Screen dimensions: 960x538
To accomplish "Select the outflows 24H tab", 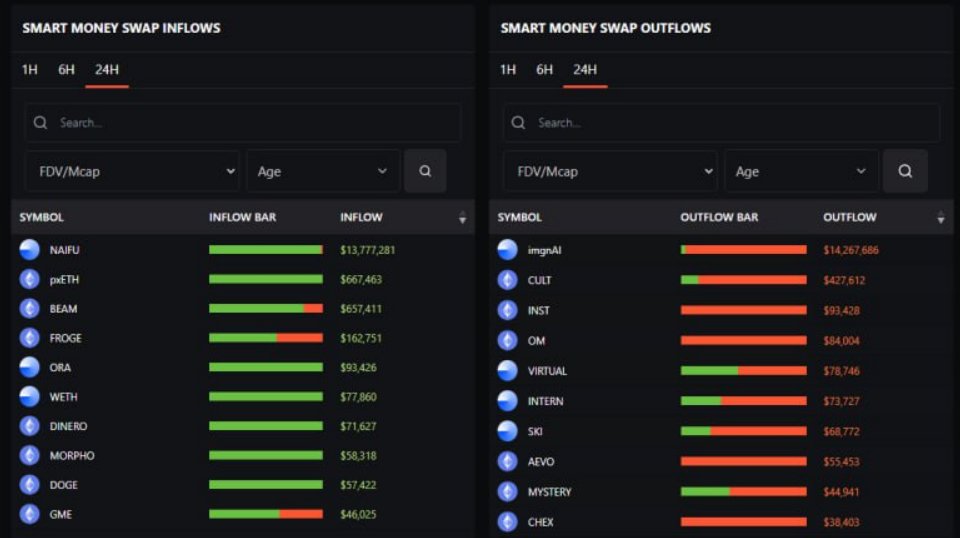I will 585,70.
